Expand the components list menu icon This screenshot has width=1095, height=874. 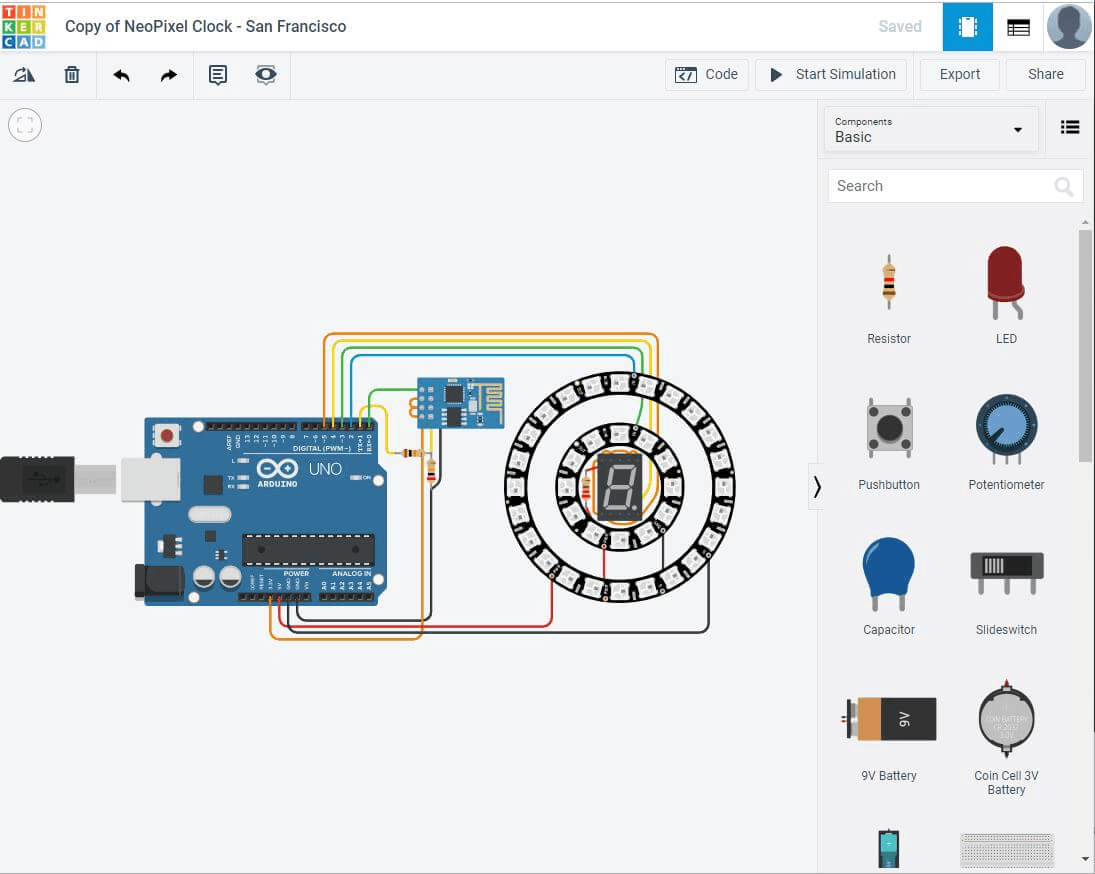pos(1070,127)
